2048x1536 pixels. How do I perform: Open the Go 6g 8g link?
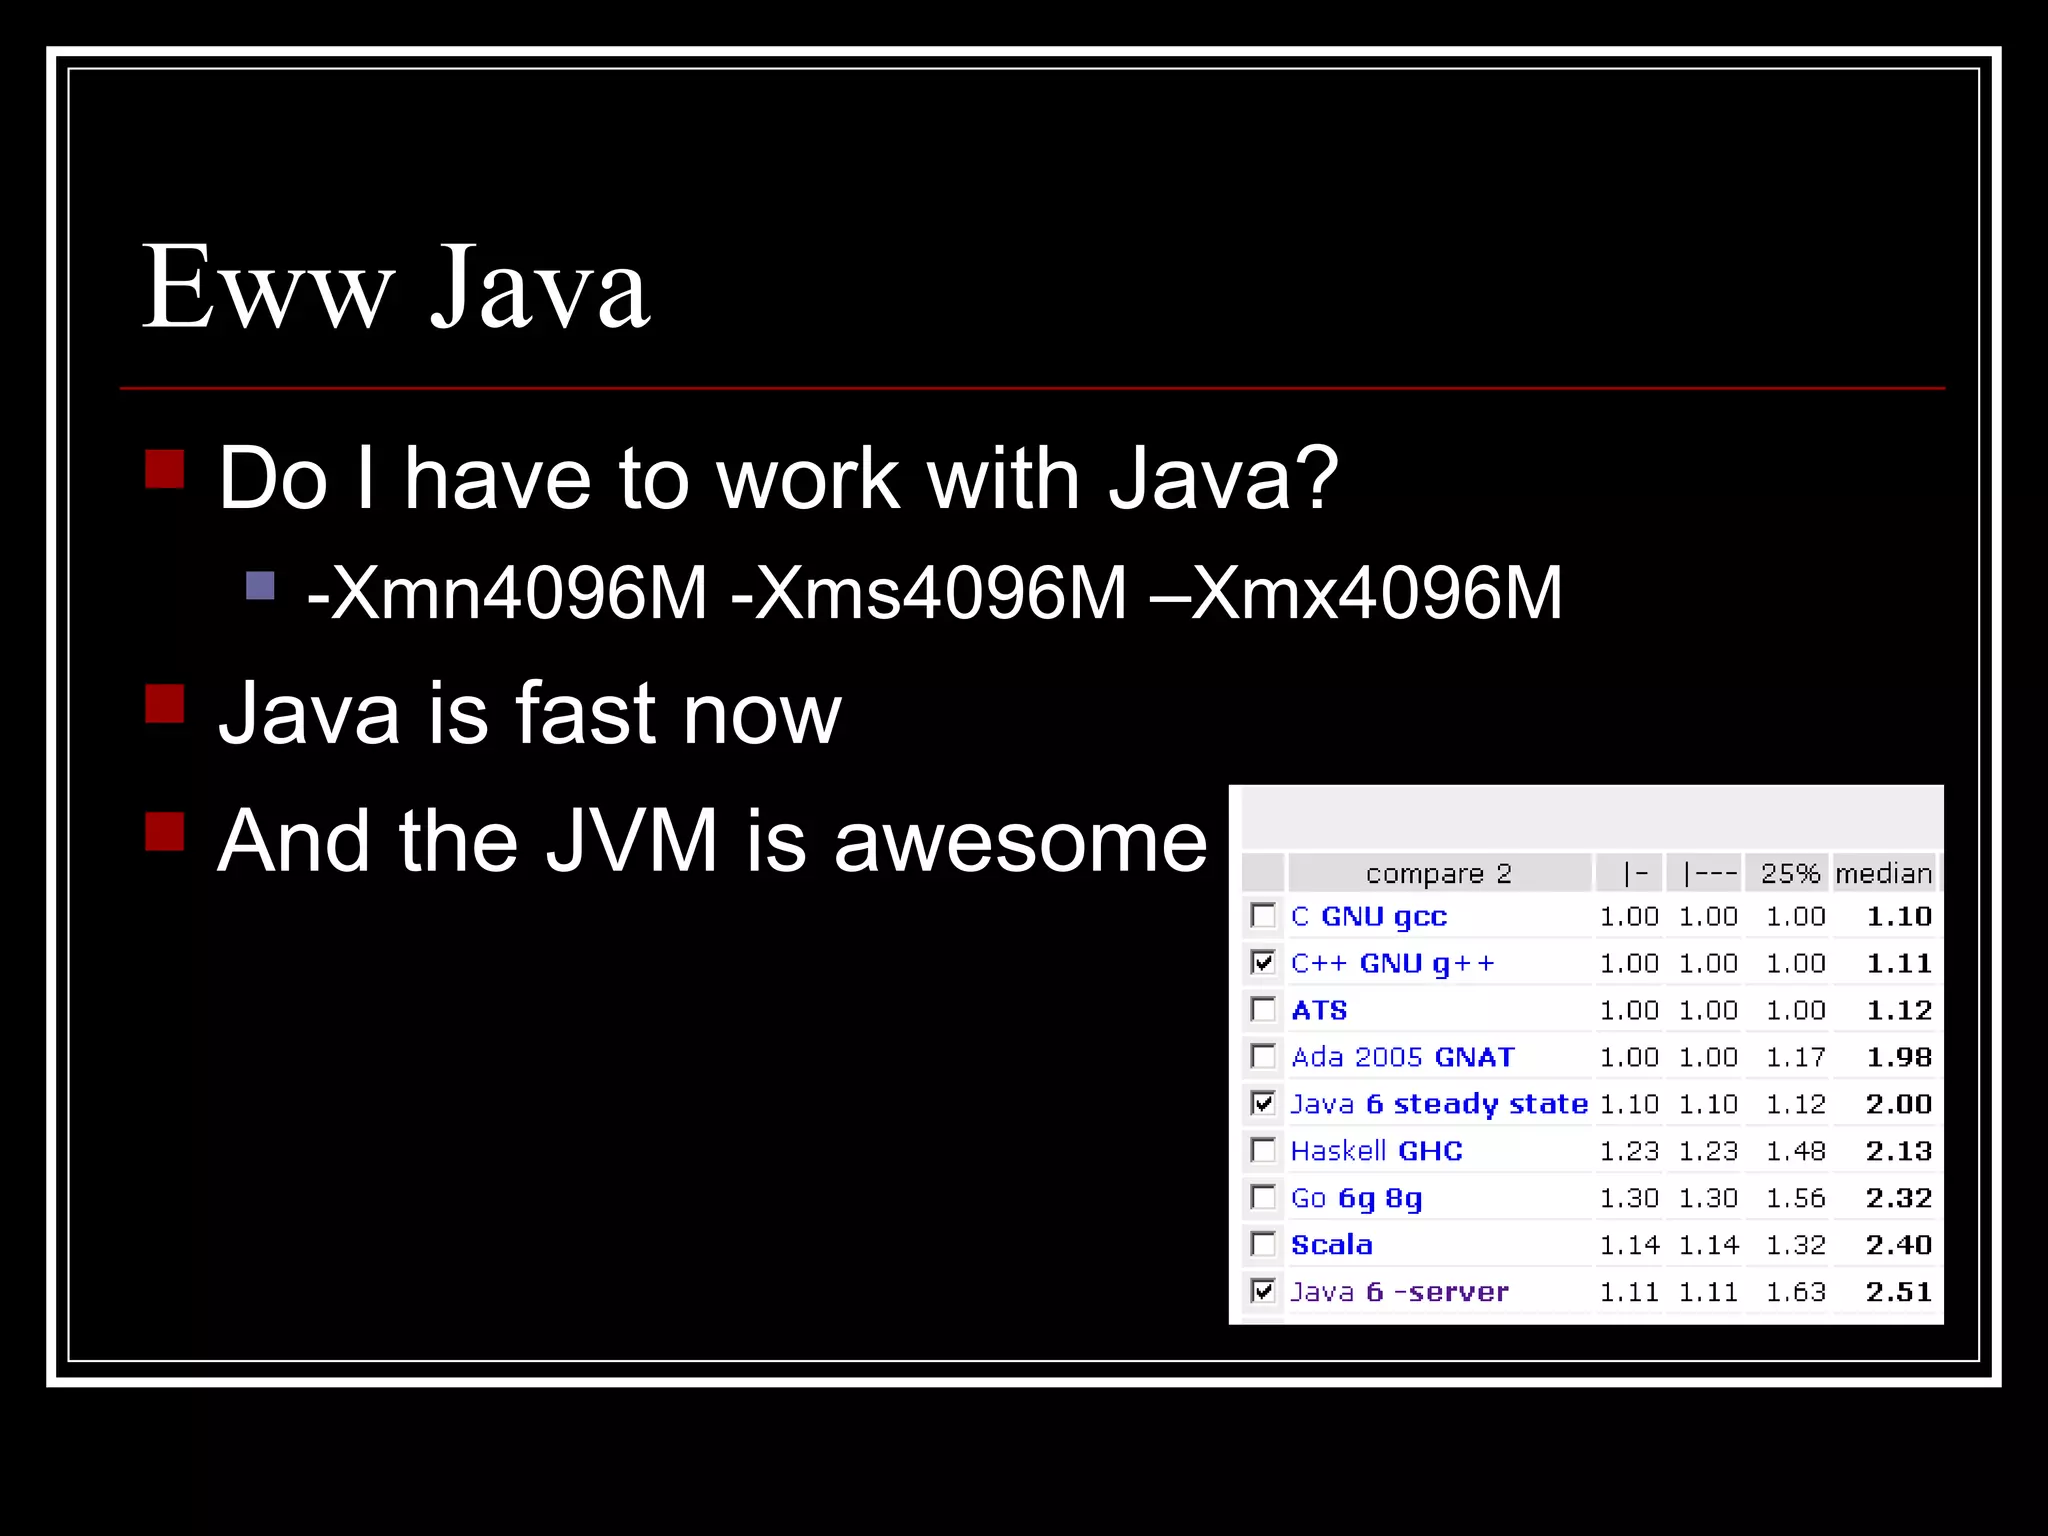1356,1199
